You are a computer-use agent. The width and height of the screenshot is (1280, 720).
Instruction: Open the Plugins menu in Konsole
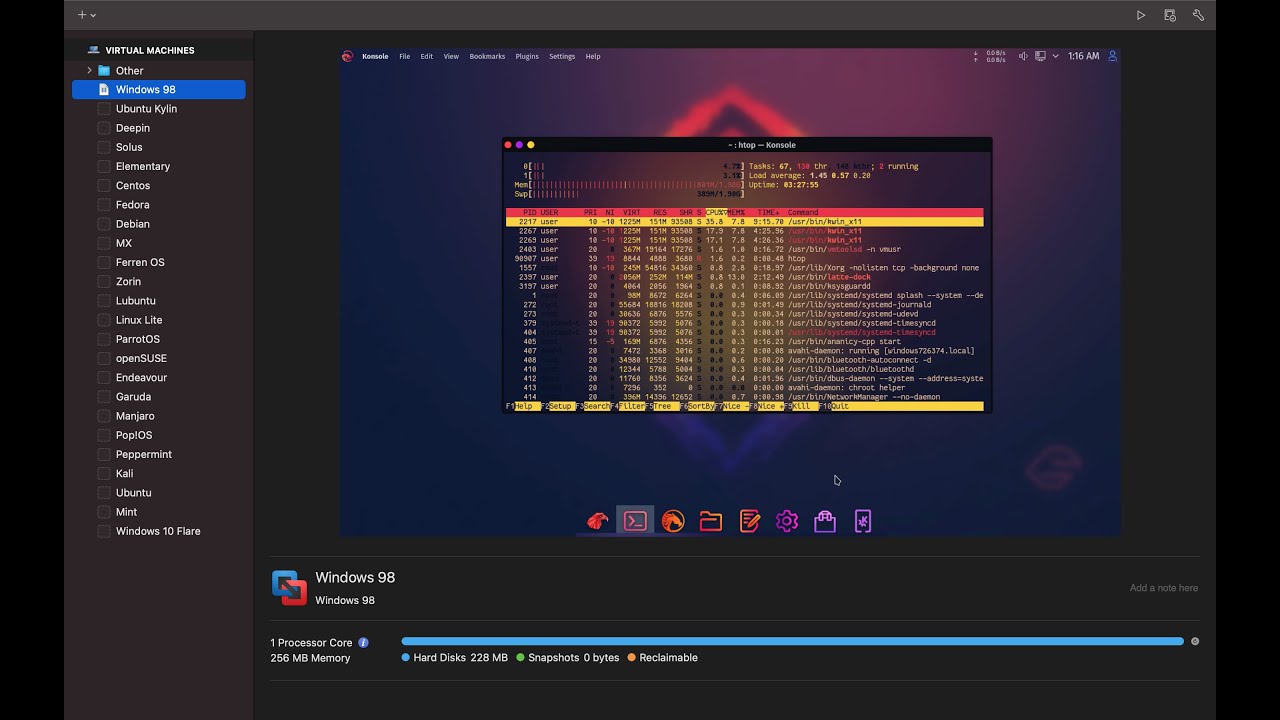pos(527,57)
